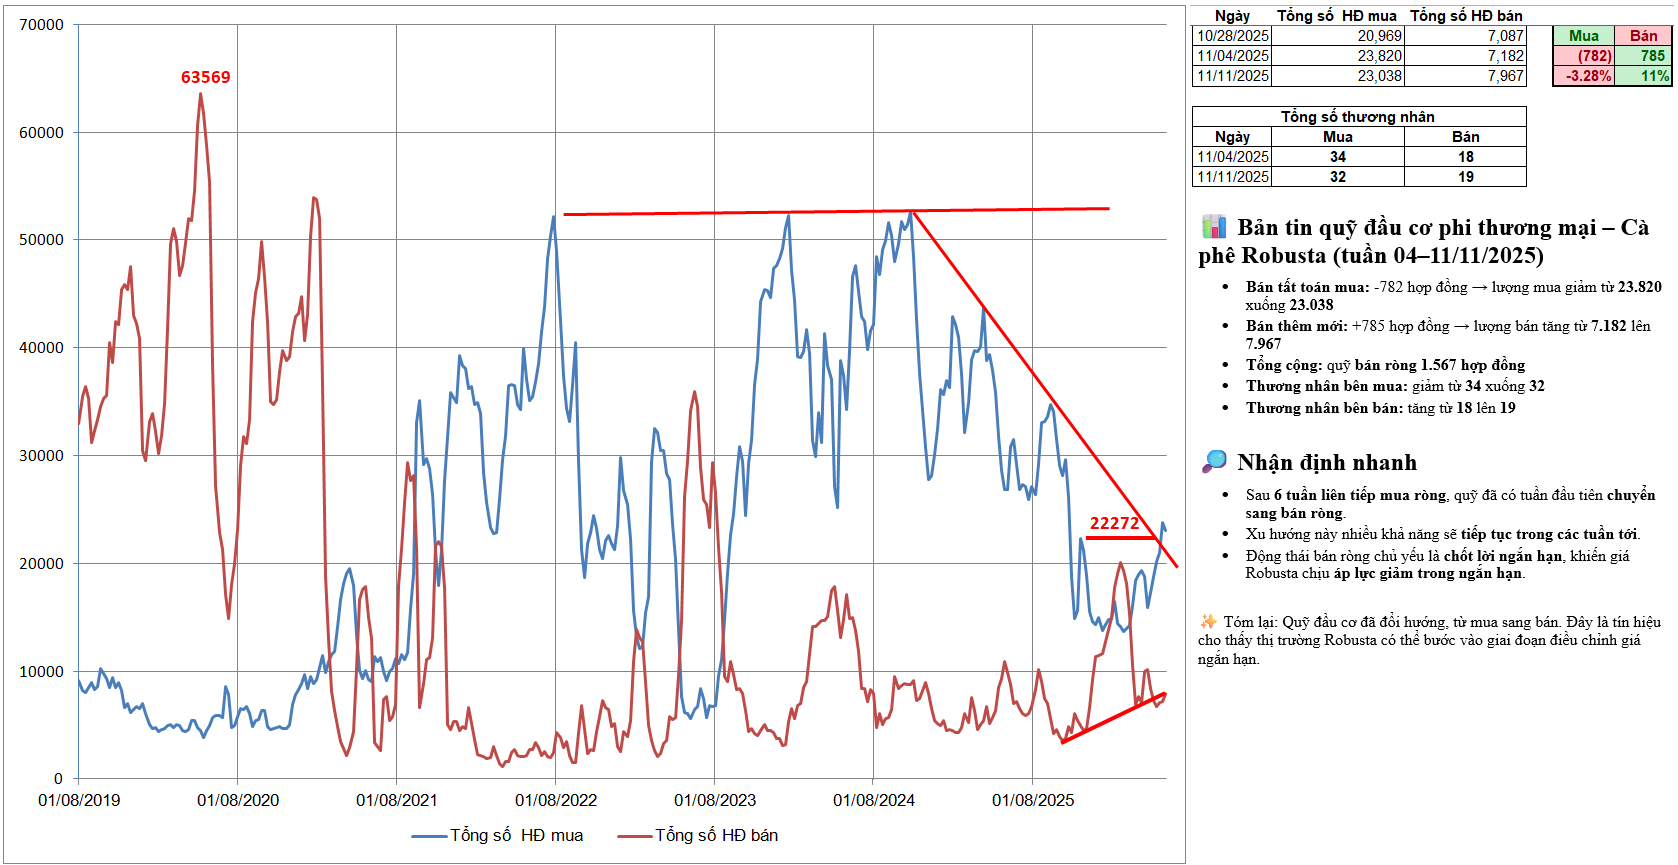The width and height of the screenshot is (1678, 865).
Task: Click the red 22272 chart label
Action: [x=1114, y=523]
